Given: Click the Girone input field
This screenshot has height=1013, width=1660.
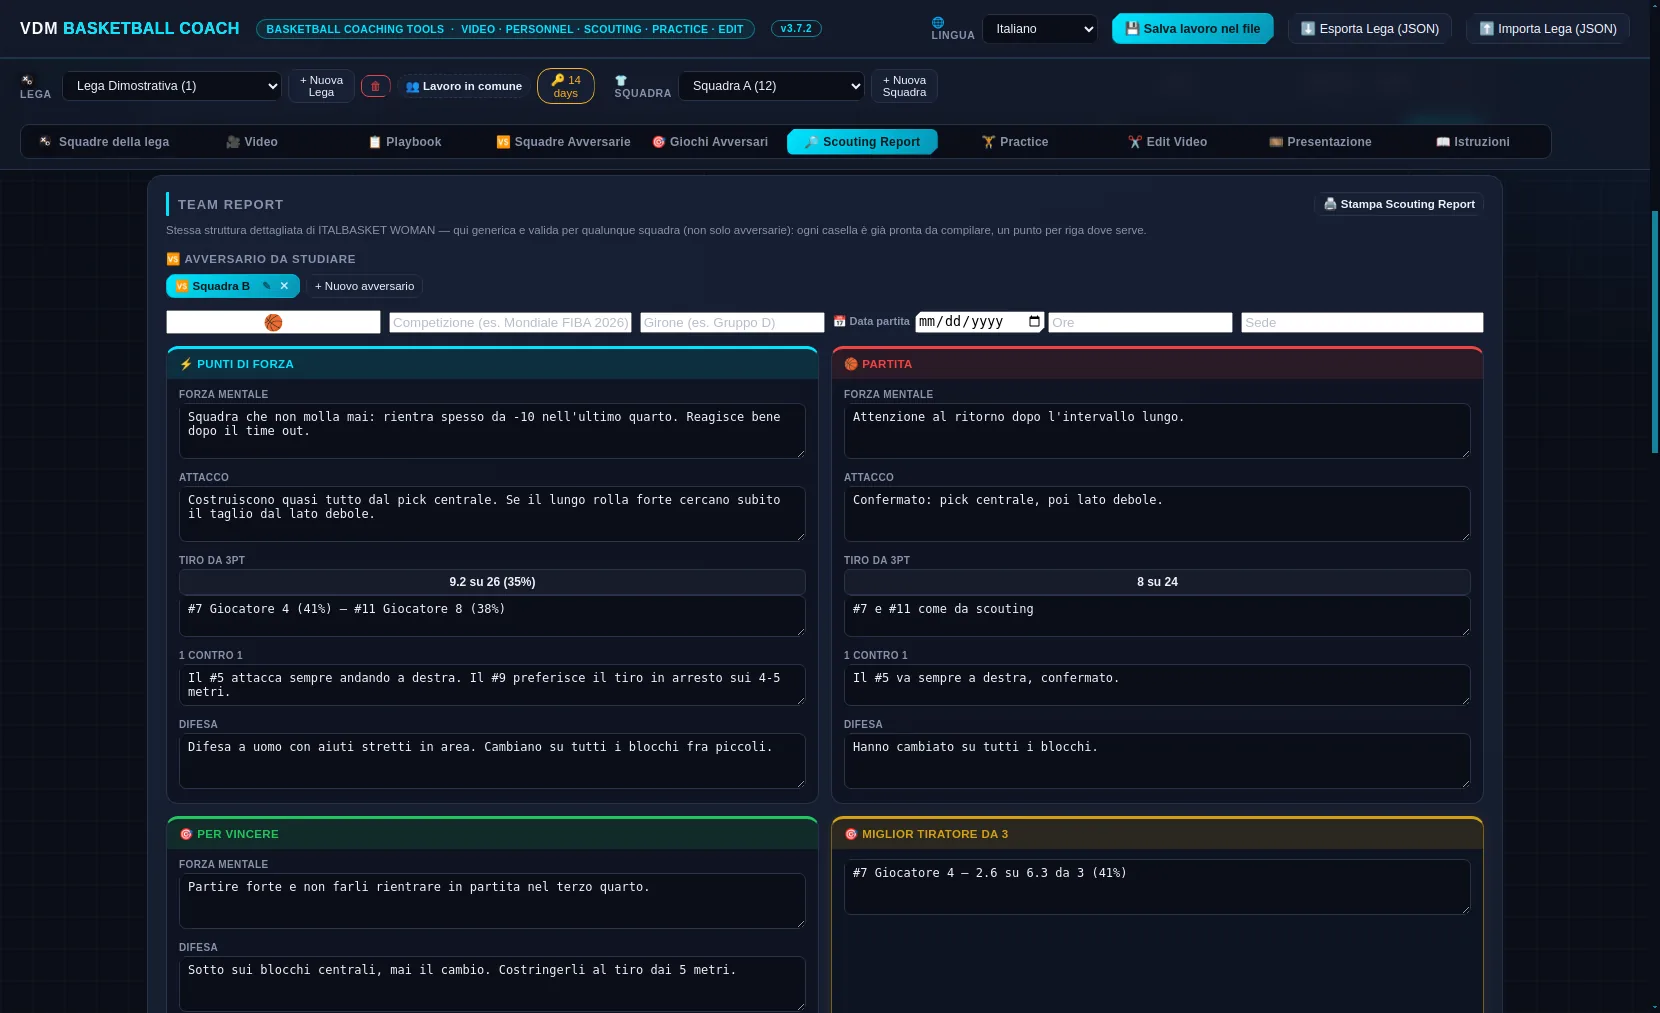Looking at the screenshot, I should tap(732, 322).
